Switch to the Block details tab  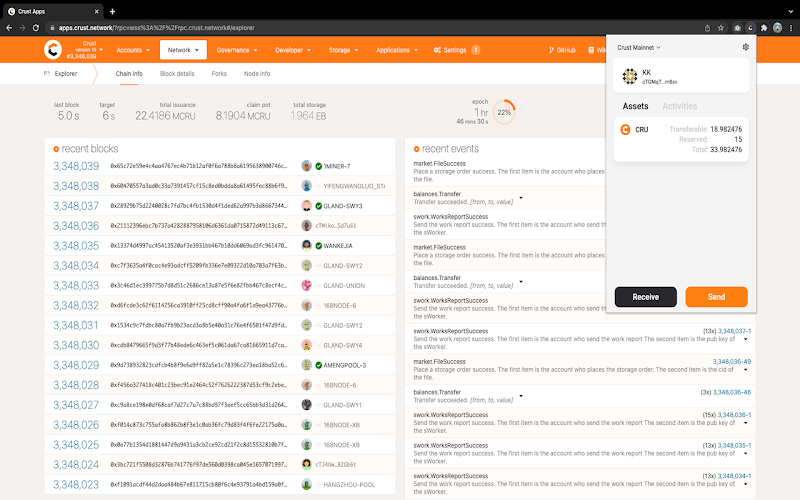177,73
